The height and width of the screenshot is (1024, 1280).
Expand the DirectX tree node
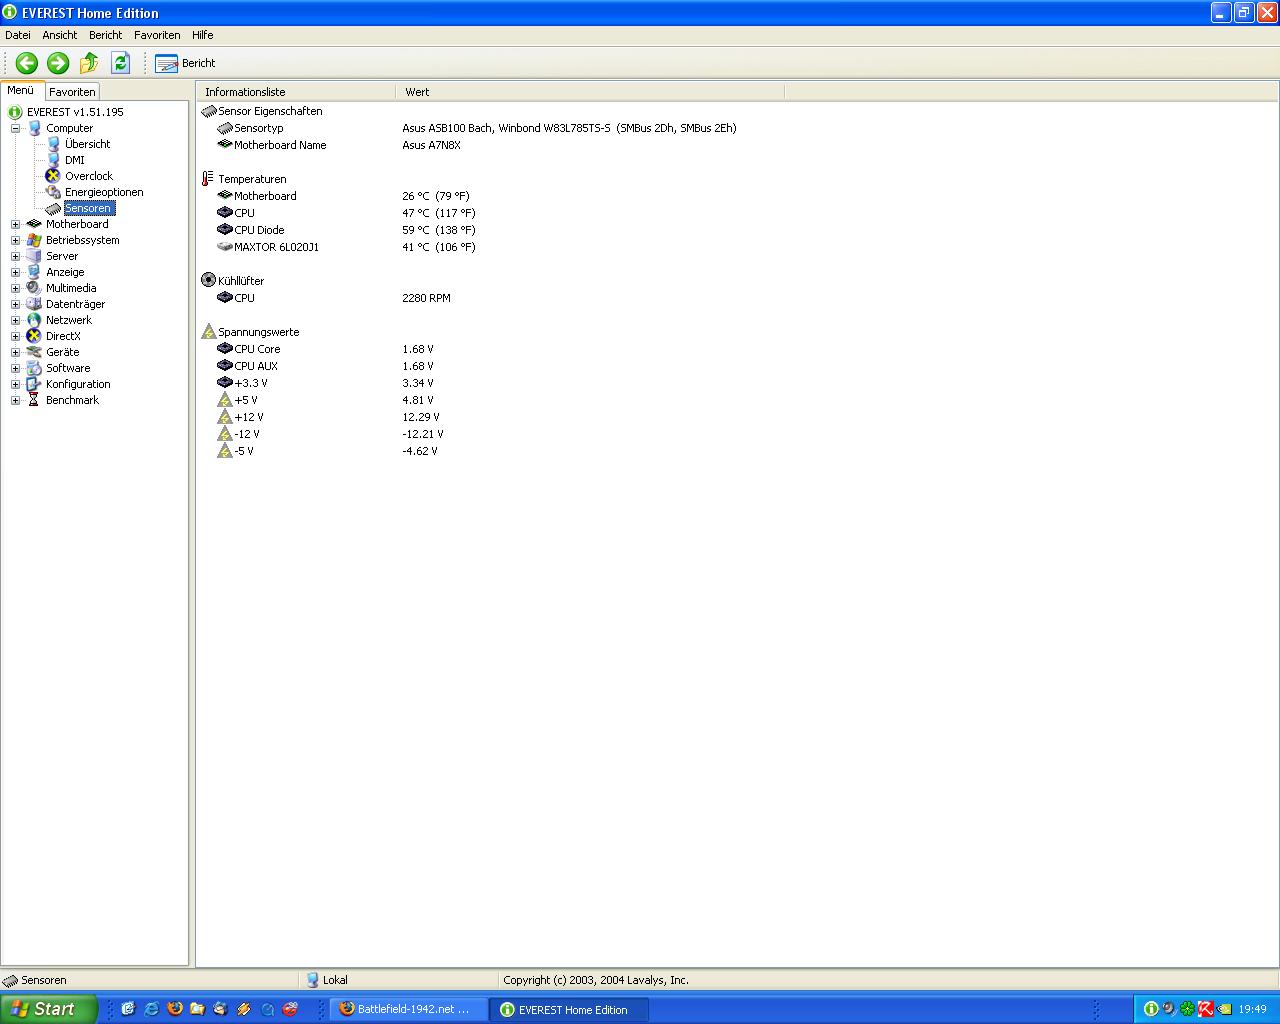[x=15, y=336]
